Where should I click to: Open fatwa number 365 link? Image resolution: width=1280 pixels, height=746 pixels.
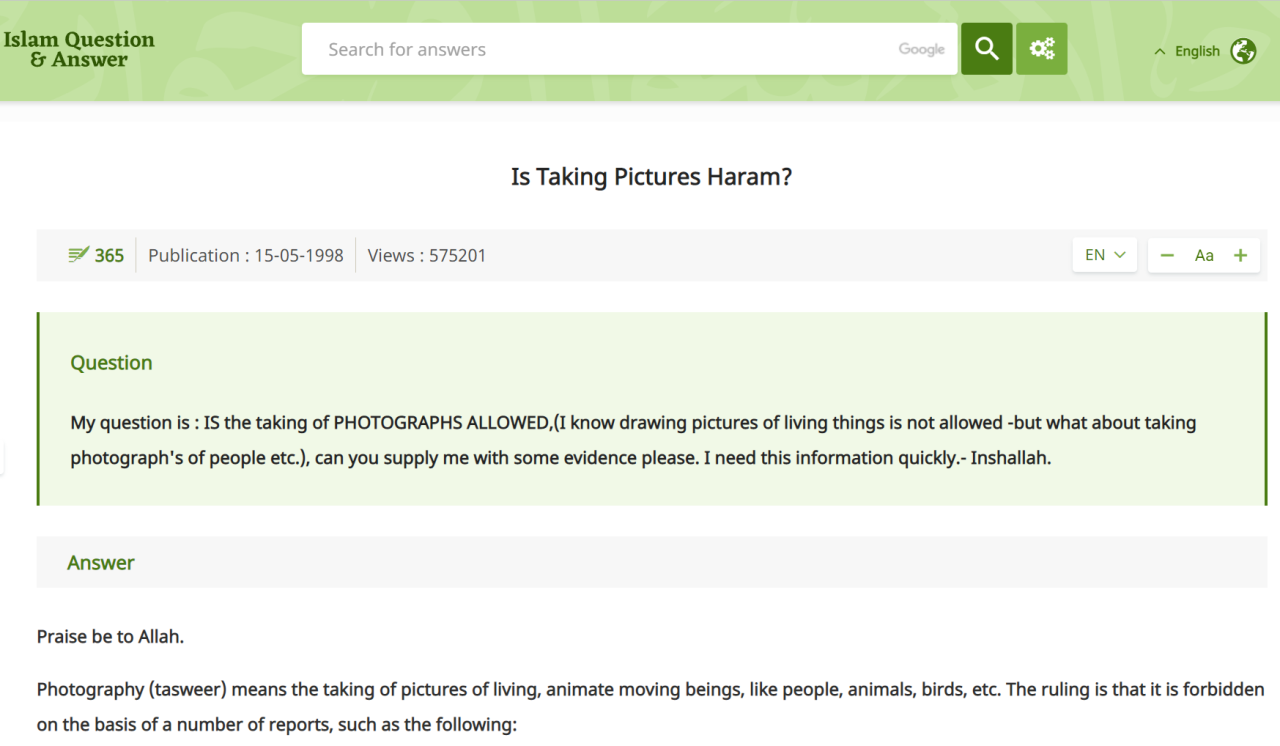pos(109,255)
